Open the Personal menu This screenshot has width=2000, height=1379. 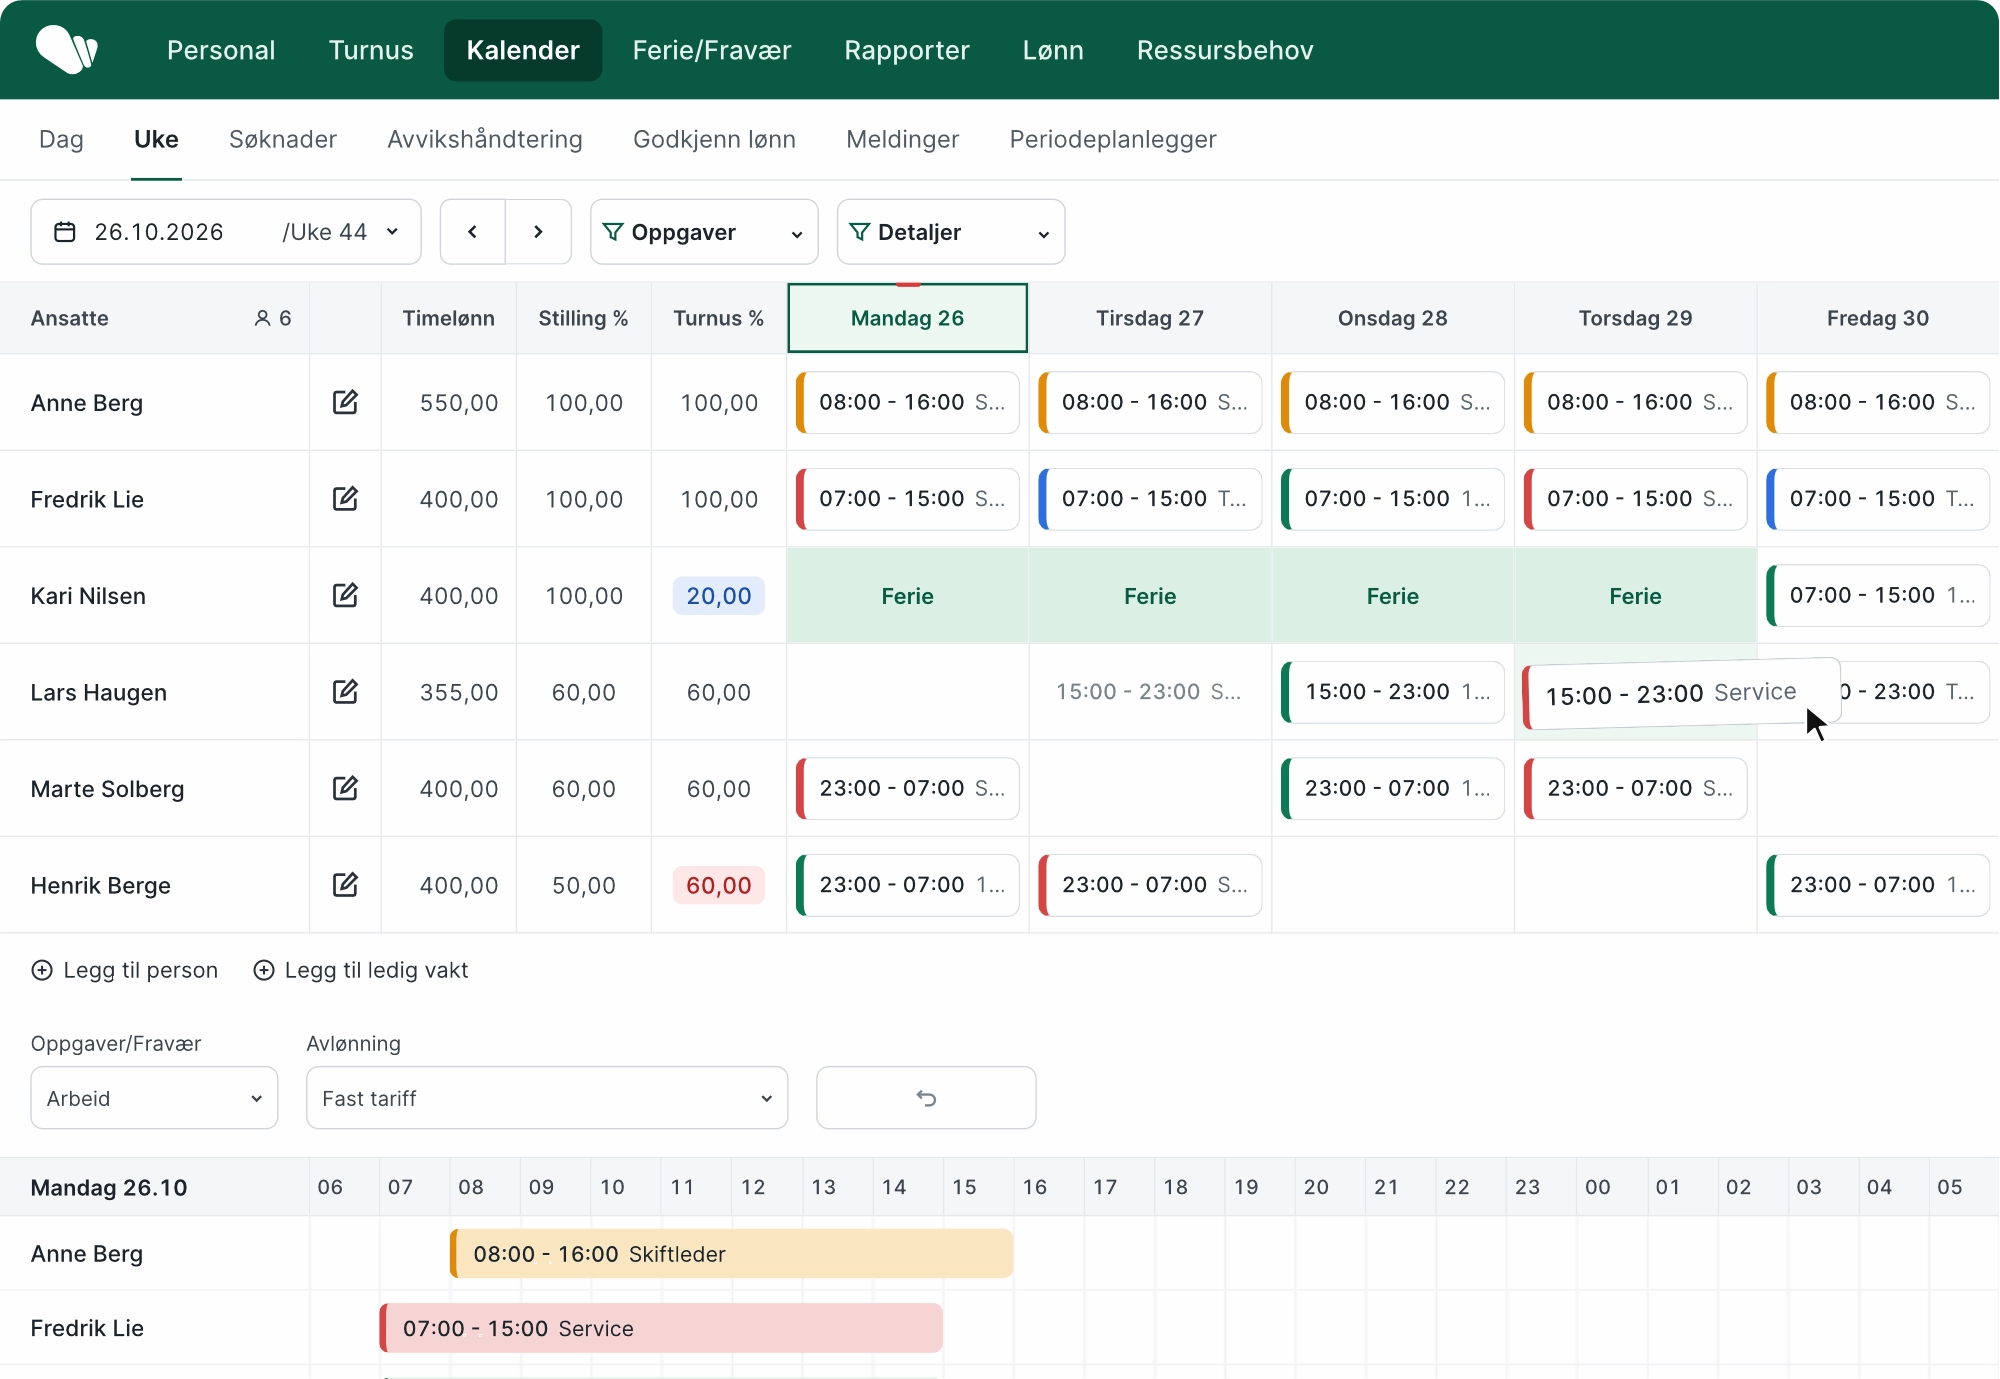(221, 50)
